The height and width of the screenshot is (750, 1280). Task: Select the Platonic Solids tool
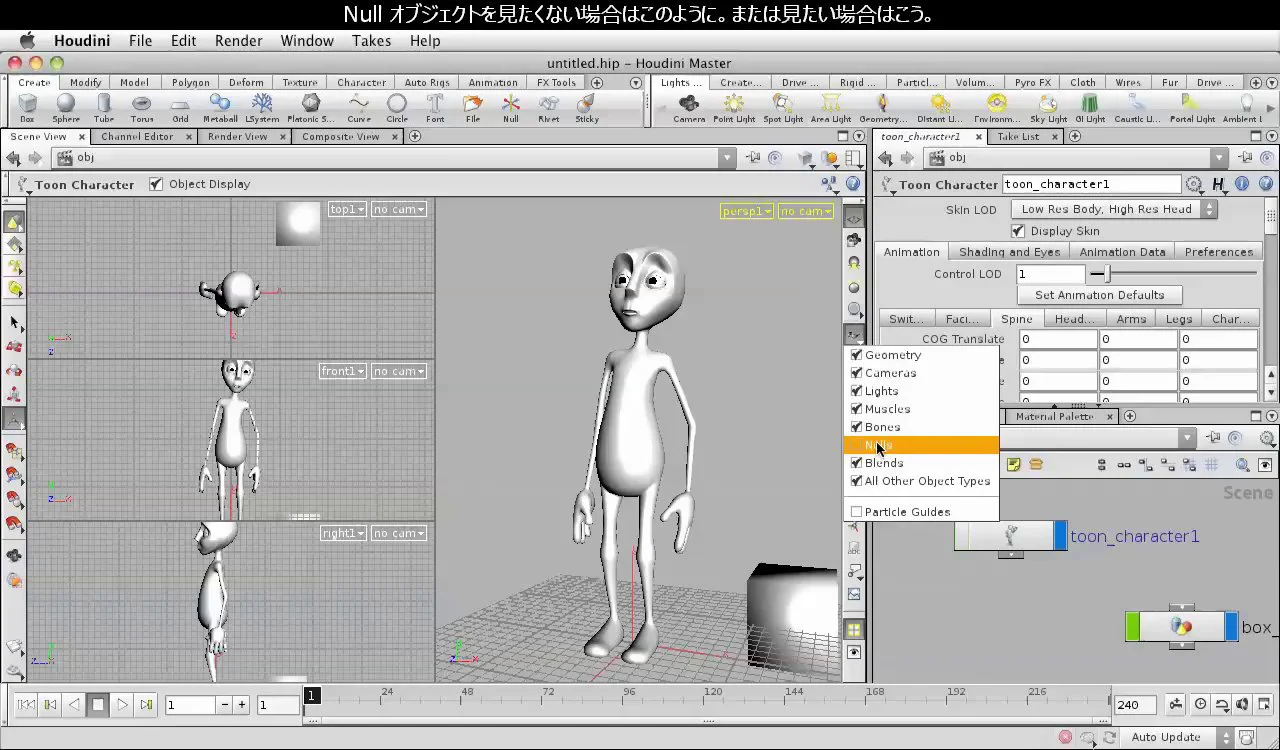pos(311,108)
